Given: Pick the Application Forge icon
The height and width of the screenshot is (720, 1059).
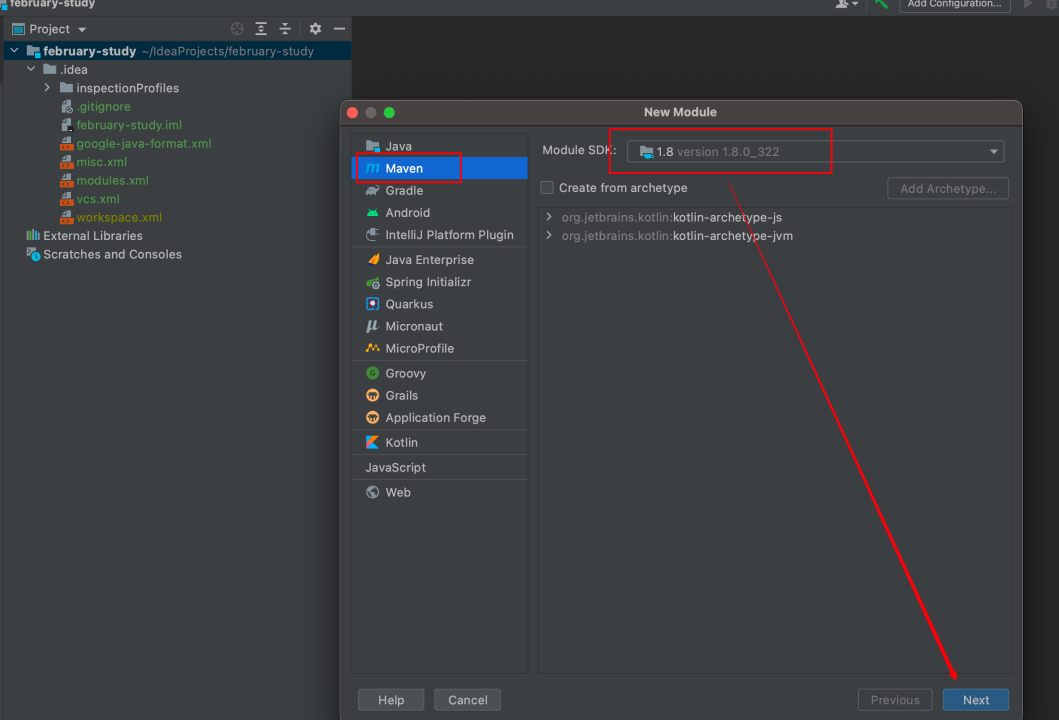Looking at the screenshot, I should 372,417.
